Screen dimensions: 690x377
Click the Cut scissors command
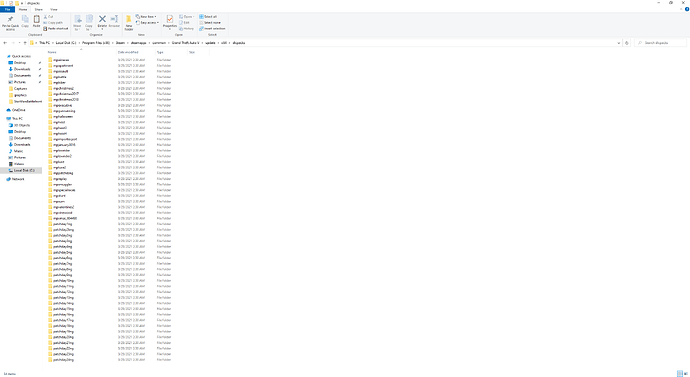tap(48, 17)
